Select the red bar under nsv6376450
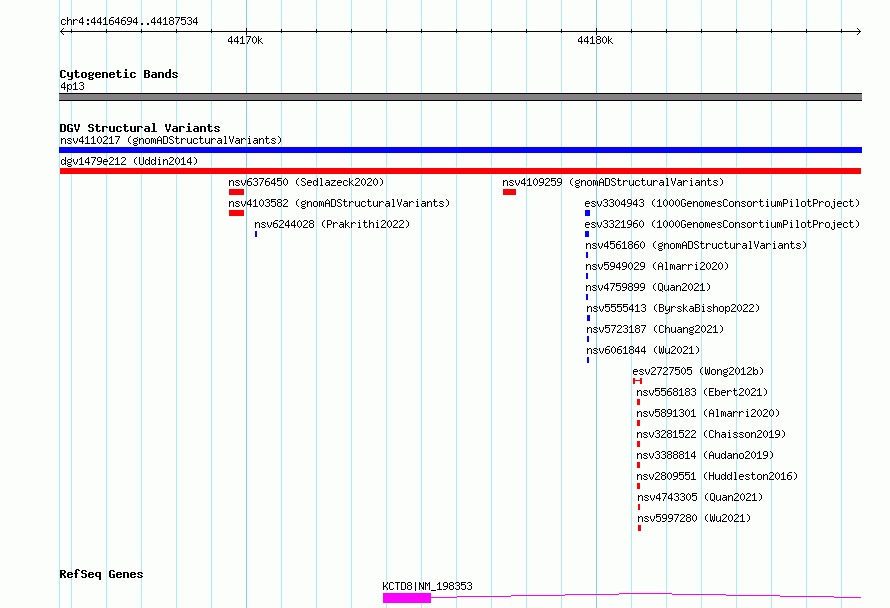This screenshot has height=608, width=890. tap(237, 192)
